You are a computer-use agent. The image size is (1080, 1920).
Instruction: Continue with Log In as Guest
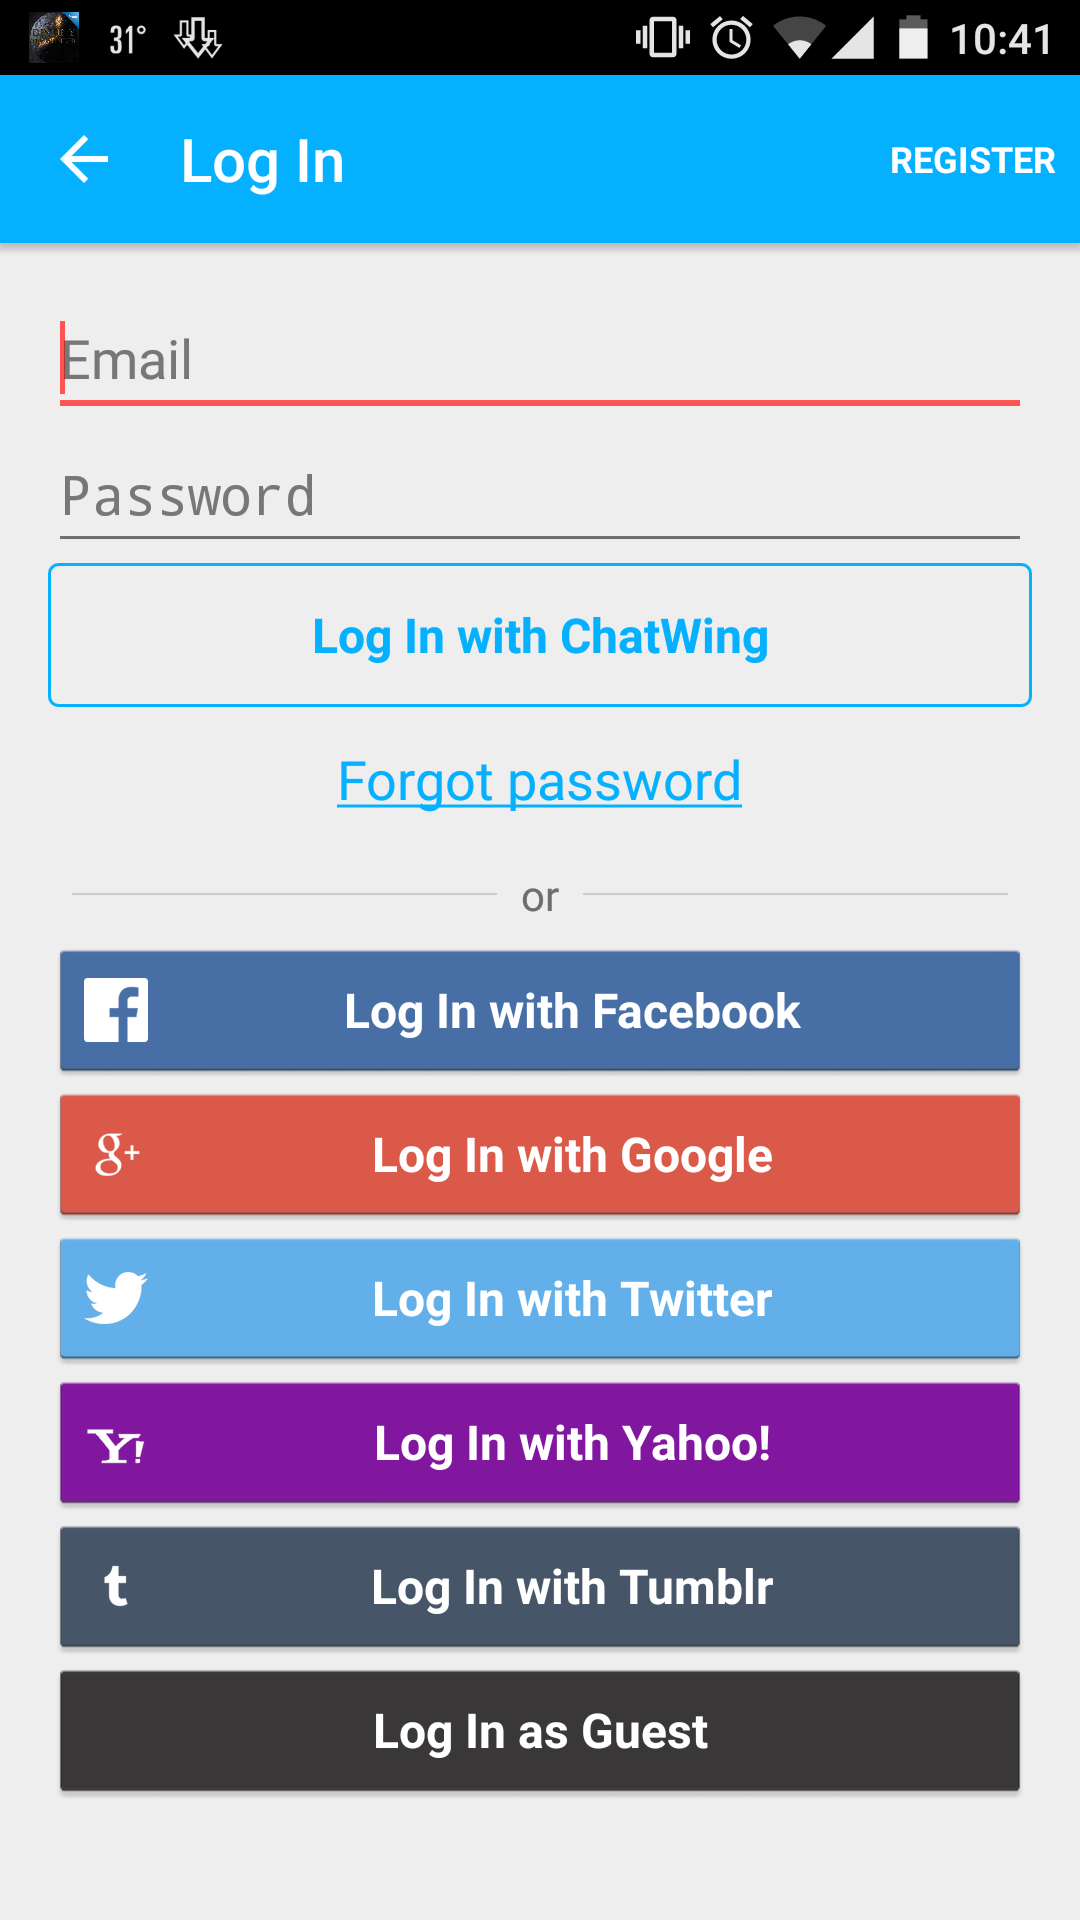(x=540, y=1731)
